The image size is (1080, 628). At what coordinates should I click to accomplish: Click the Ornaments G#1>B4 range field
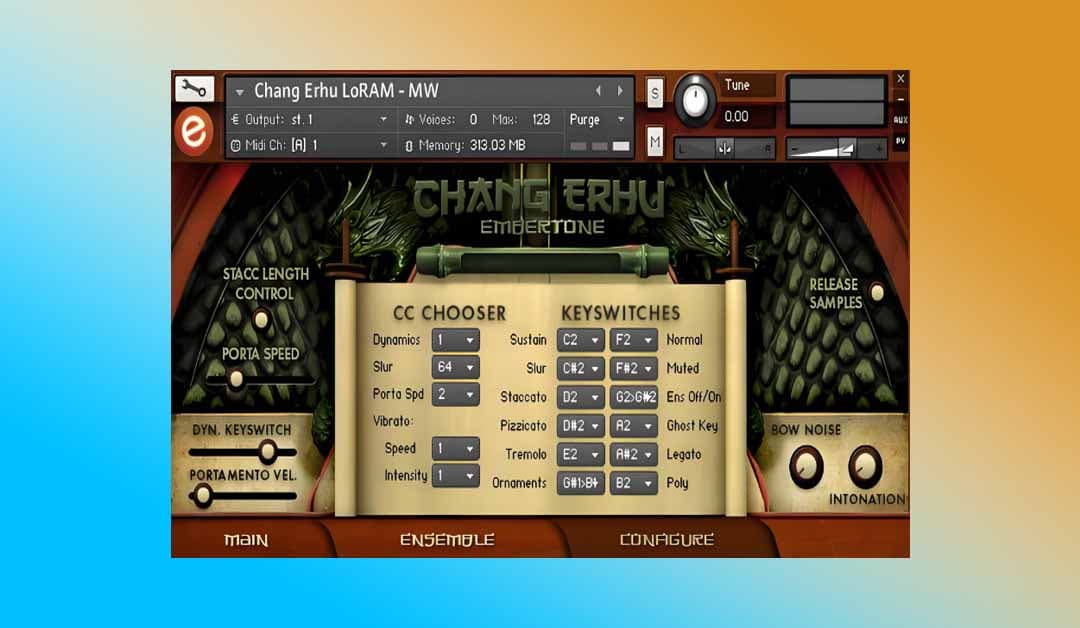click(x=580, y=483)
